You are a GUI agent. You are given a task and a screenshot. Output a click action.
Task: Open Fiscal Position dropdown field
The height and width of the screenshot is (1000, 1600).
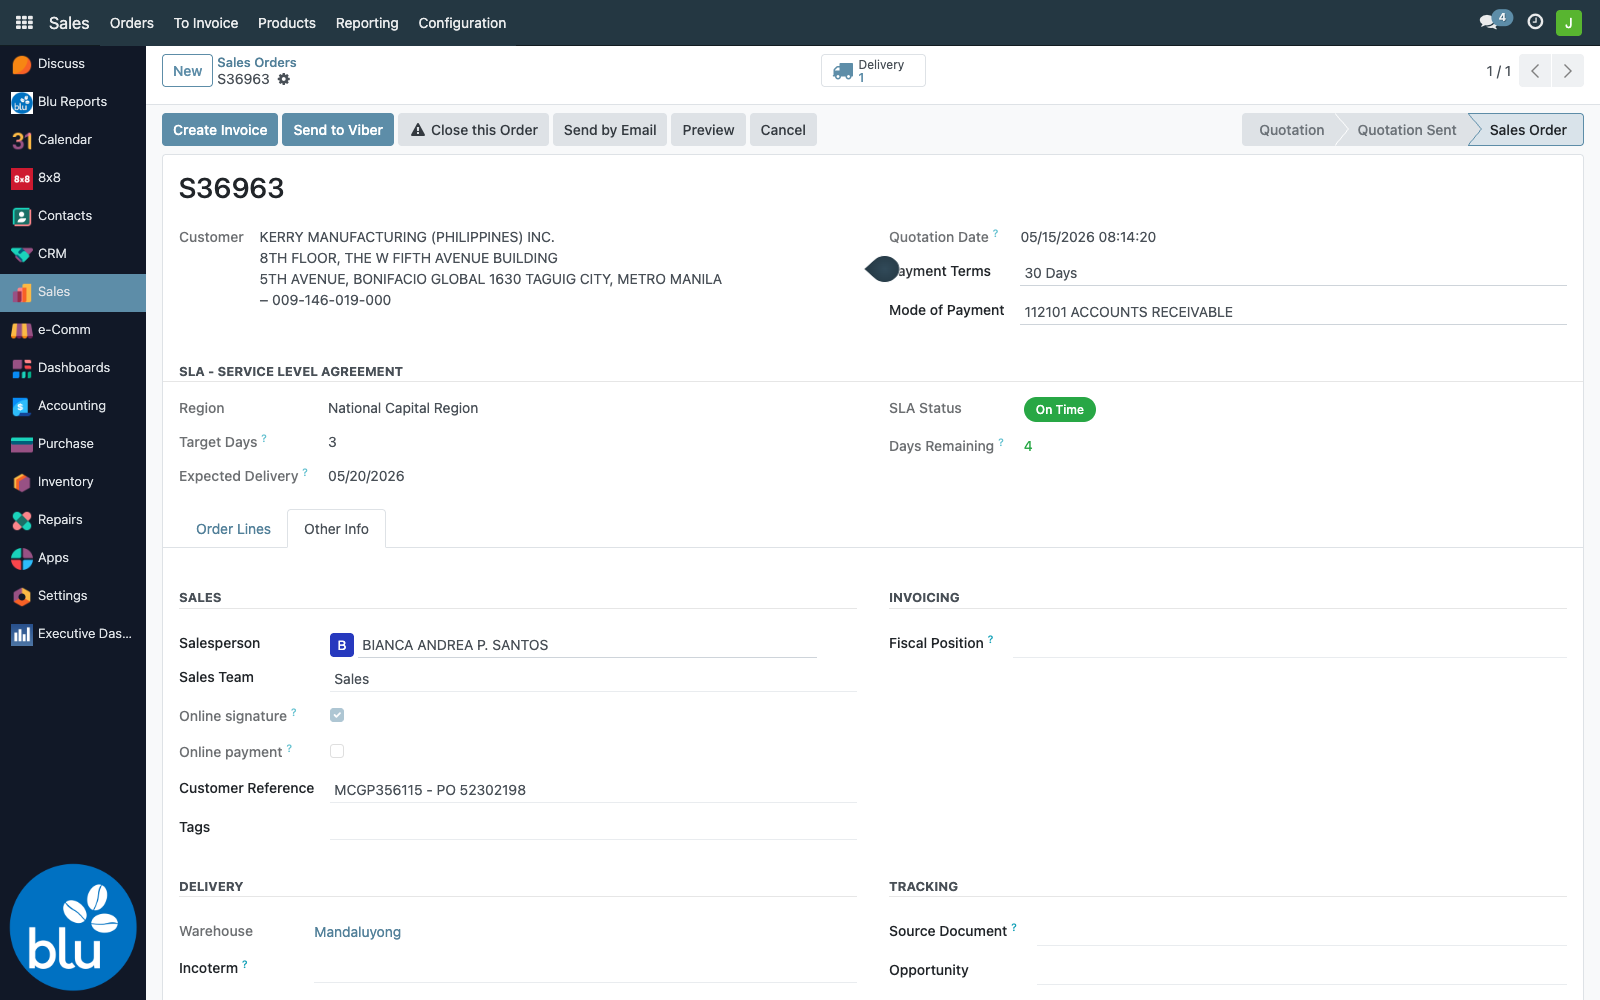coord(1290,644)
